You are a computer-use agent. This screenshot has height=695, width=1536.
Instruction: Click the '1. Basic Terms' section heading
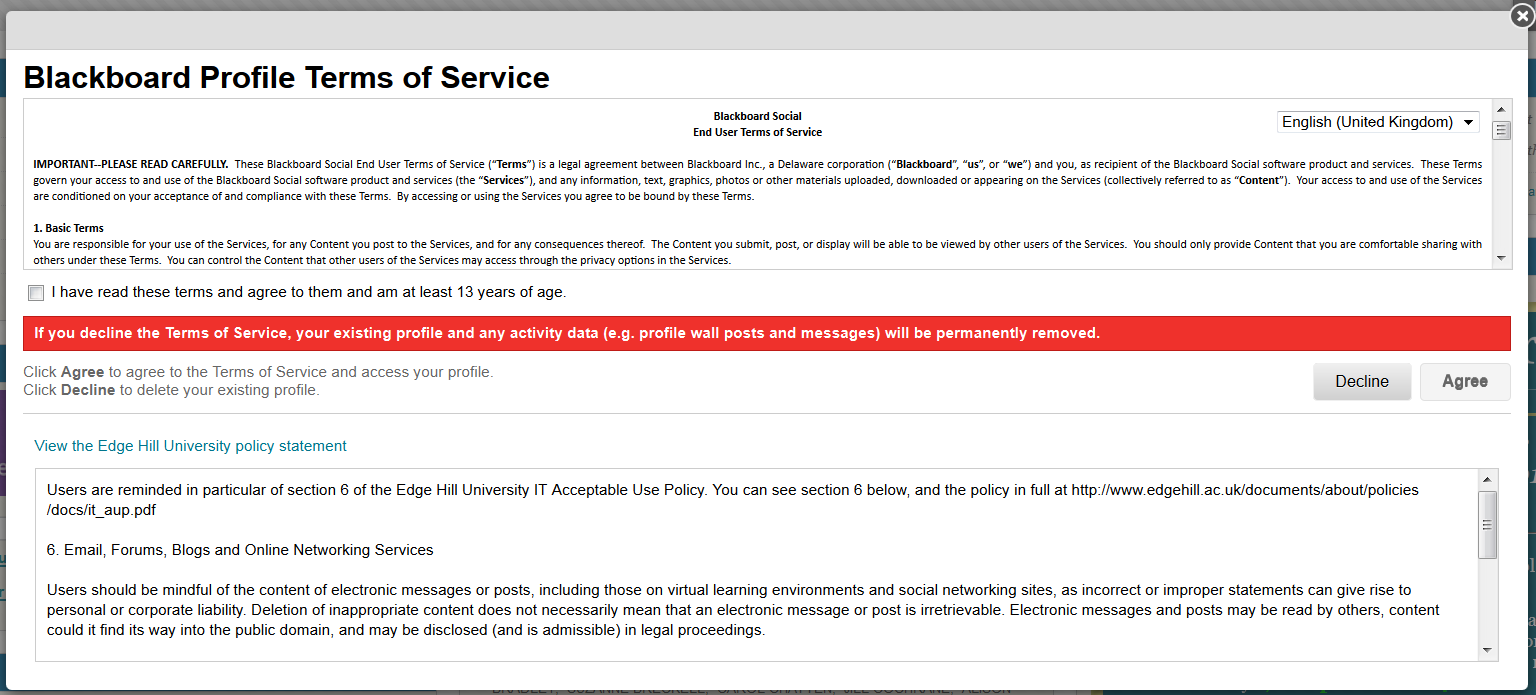pos(69,228)
